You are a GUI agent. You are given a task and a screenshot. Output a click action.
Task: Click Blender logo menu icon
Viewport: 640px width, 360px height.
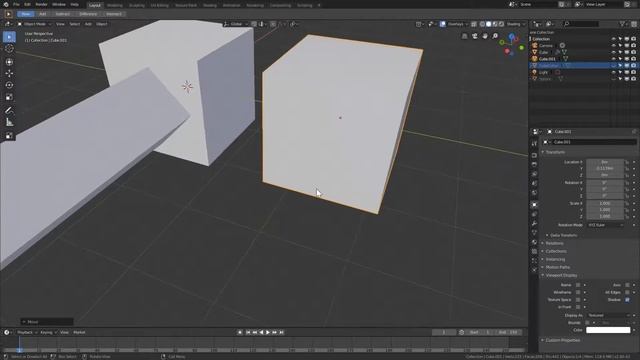(x=6, y=4)
